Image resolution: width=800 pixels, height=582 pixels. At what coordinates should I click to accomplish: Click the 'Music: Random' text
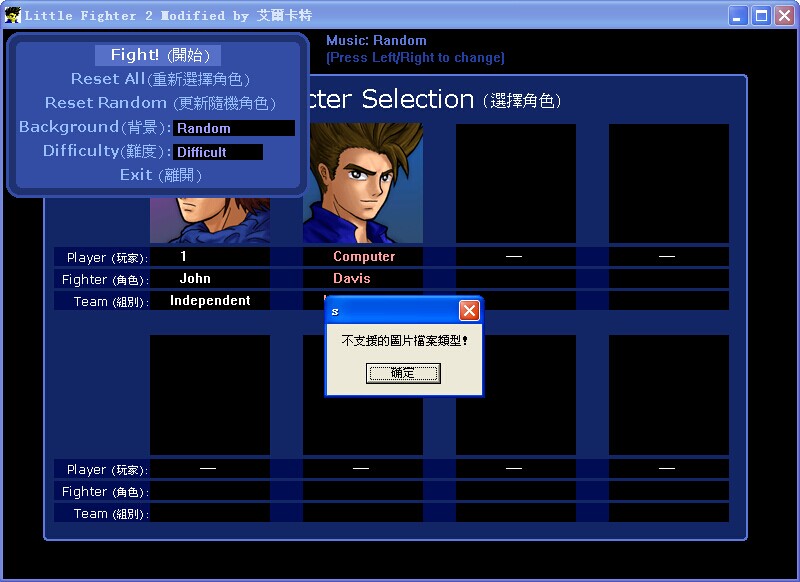[376, 40]
